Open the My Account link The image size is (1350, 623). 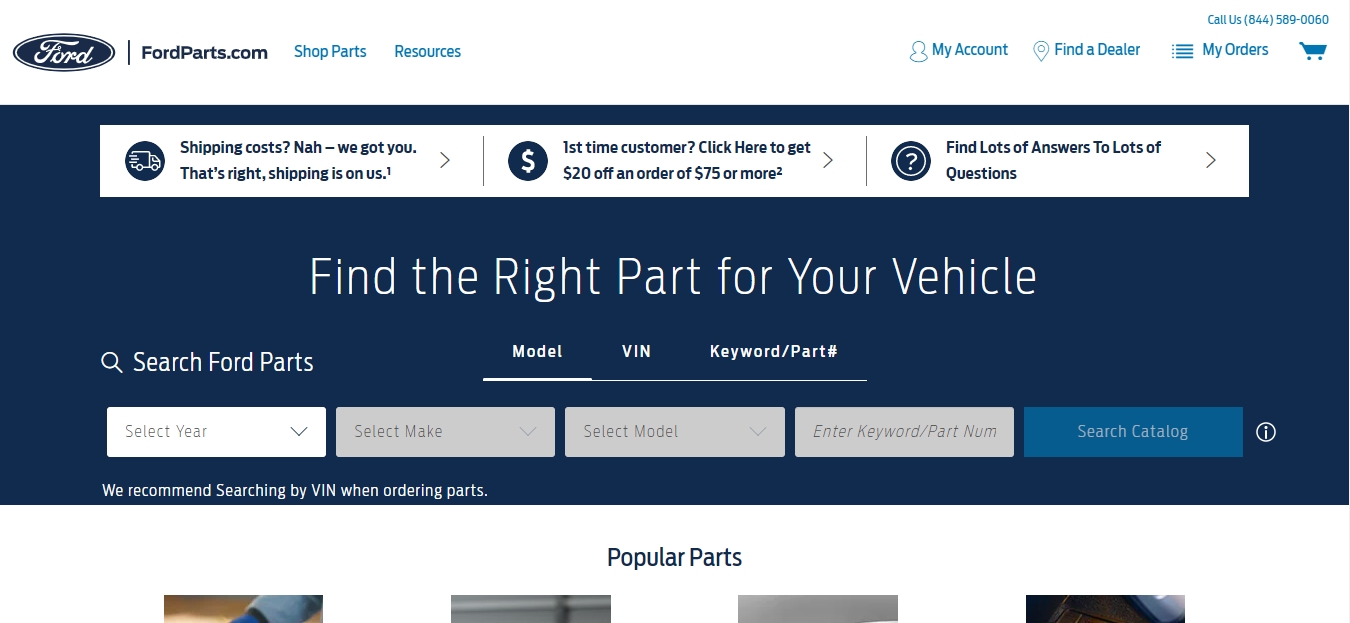970,50
